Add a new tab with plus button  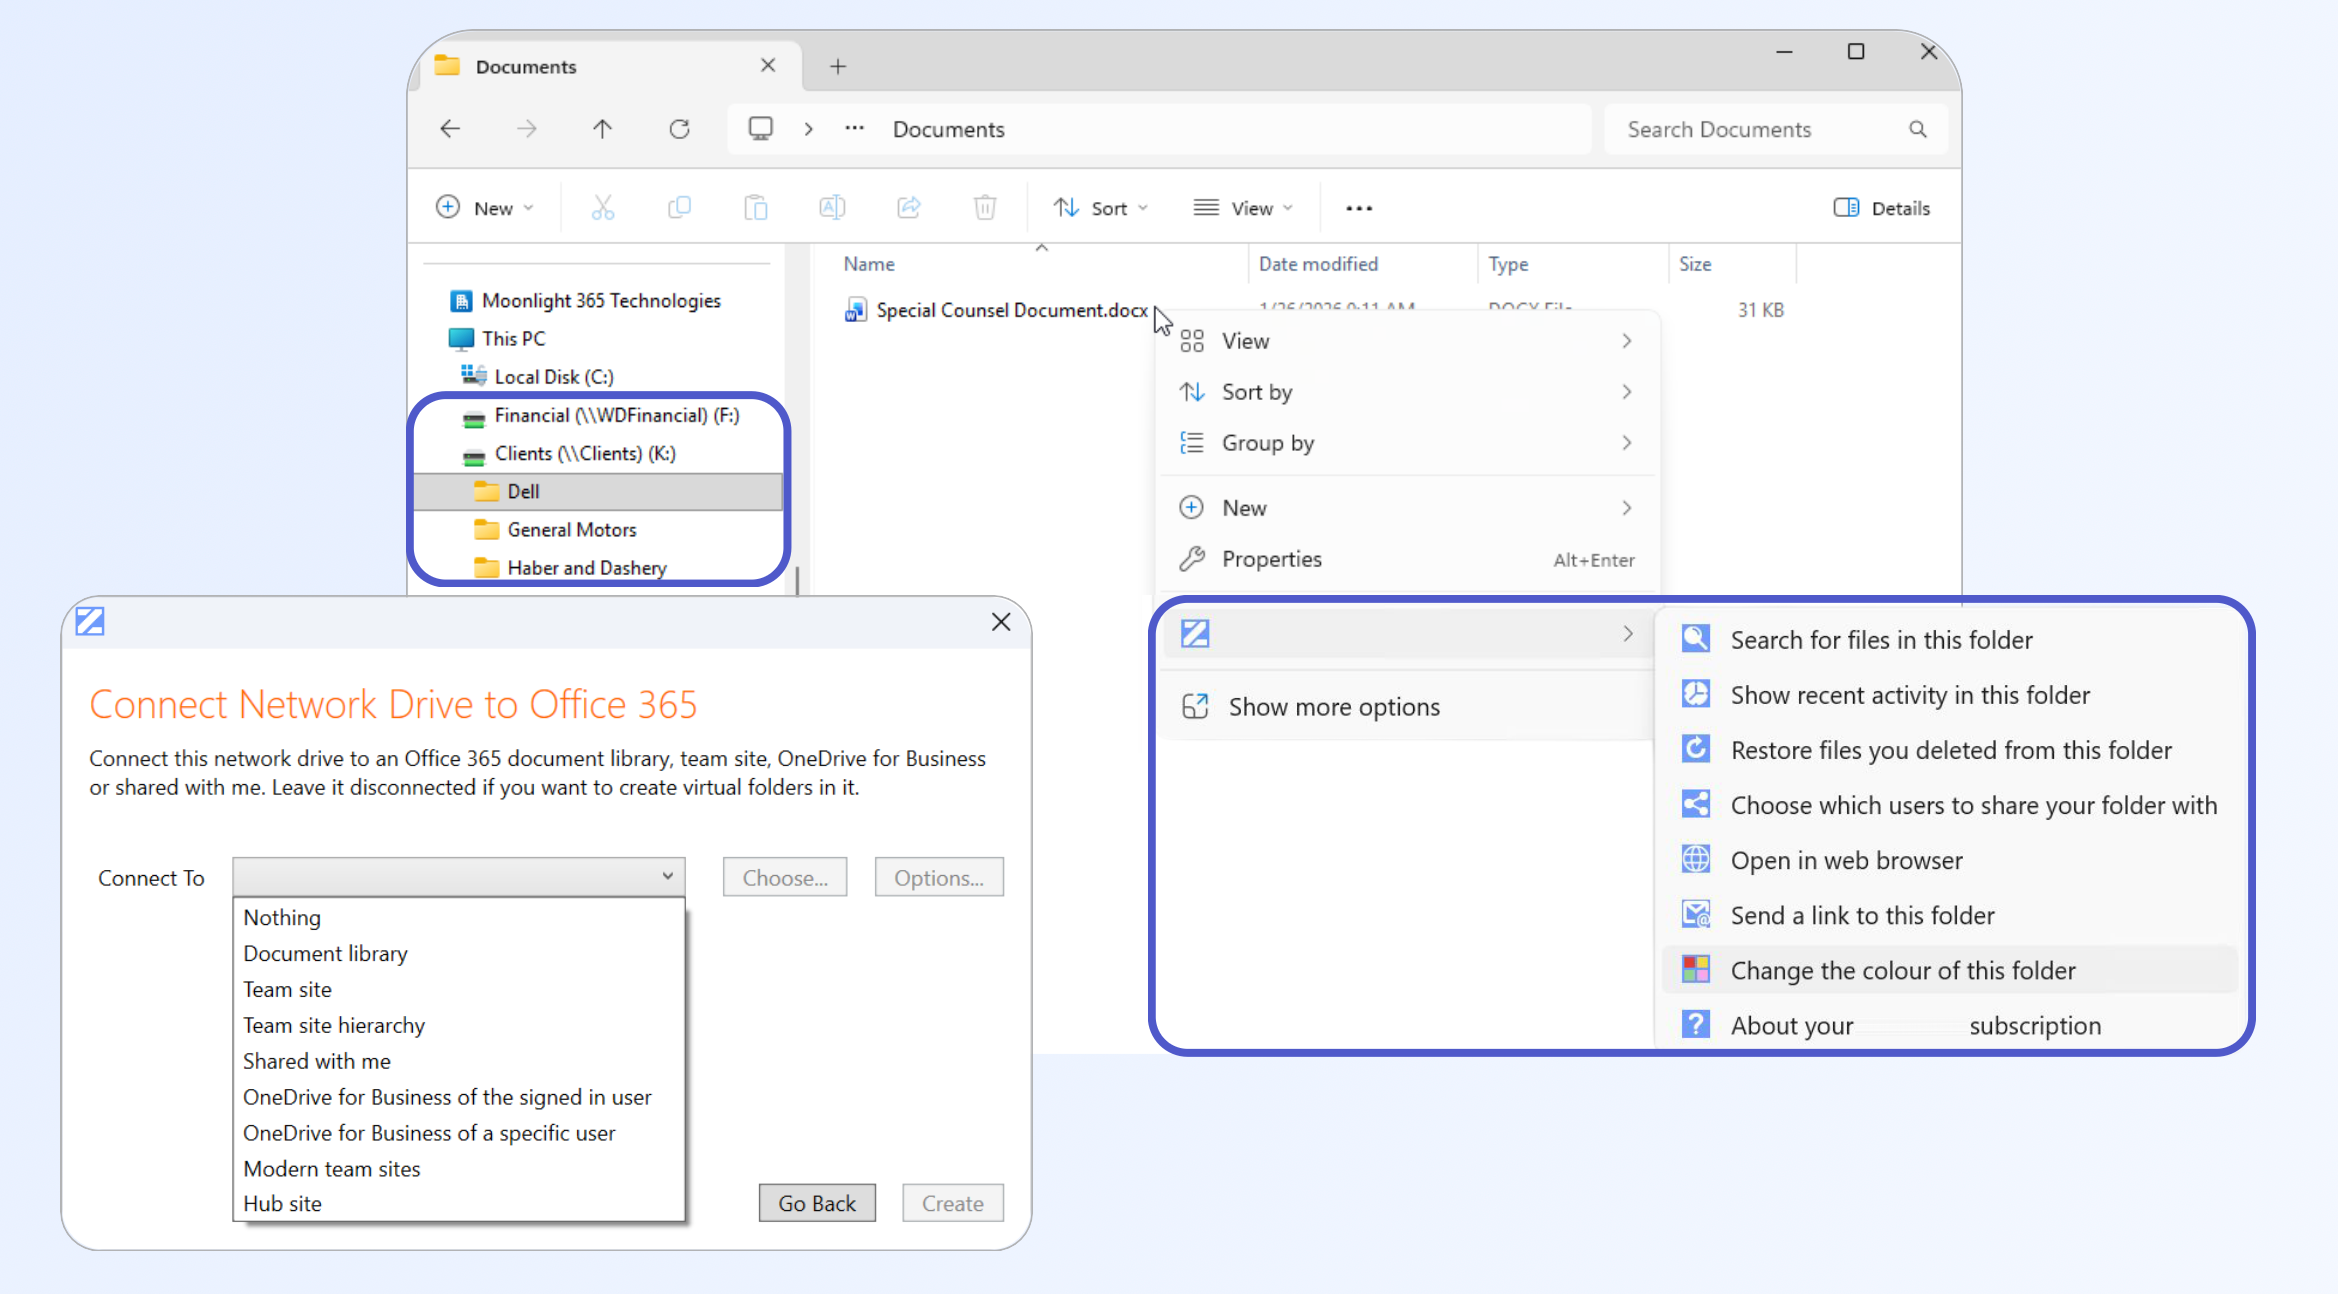coord(838,66)
